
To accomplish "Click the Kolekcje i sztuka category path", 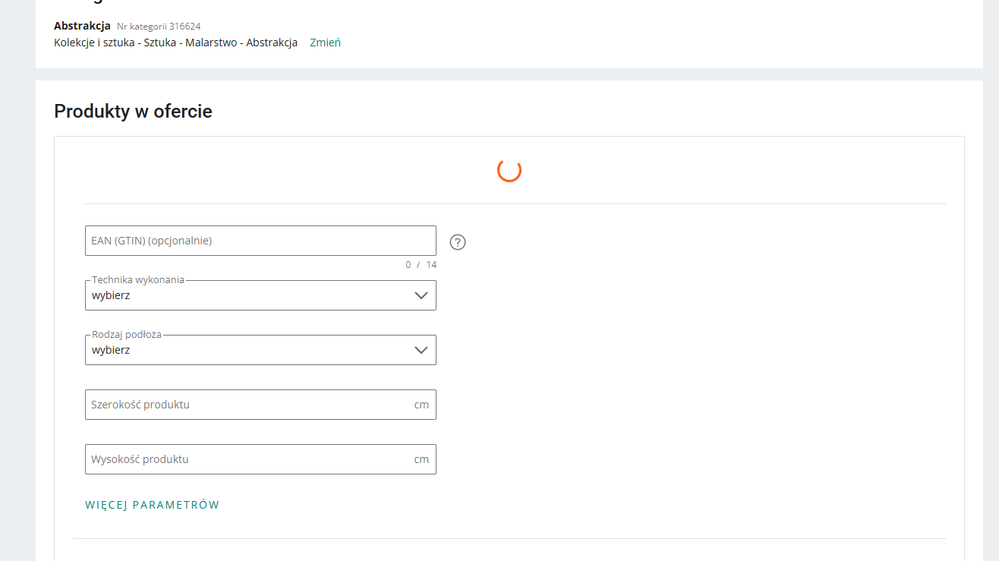I will (x=175, y=43).
